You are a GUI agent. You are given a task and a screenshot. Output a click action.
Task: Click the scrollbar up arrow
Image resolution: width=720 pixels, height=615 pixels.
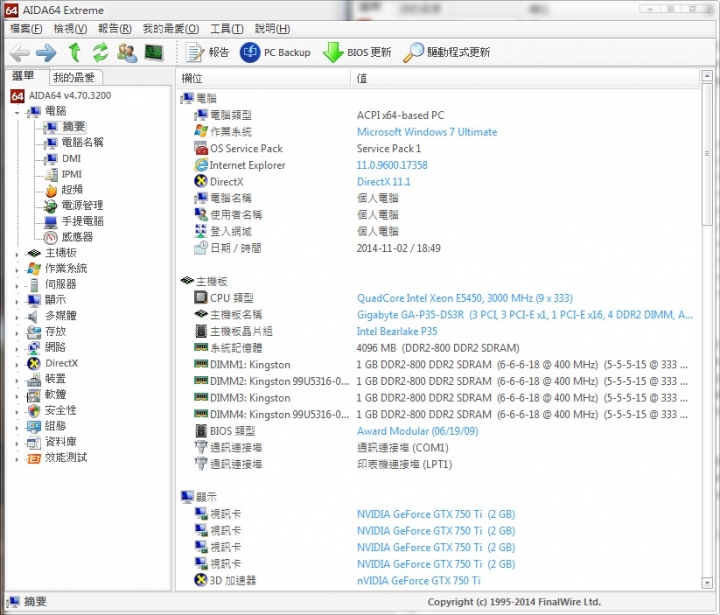click(x=707, y=76)
